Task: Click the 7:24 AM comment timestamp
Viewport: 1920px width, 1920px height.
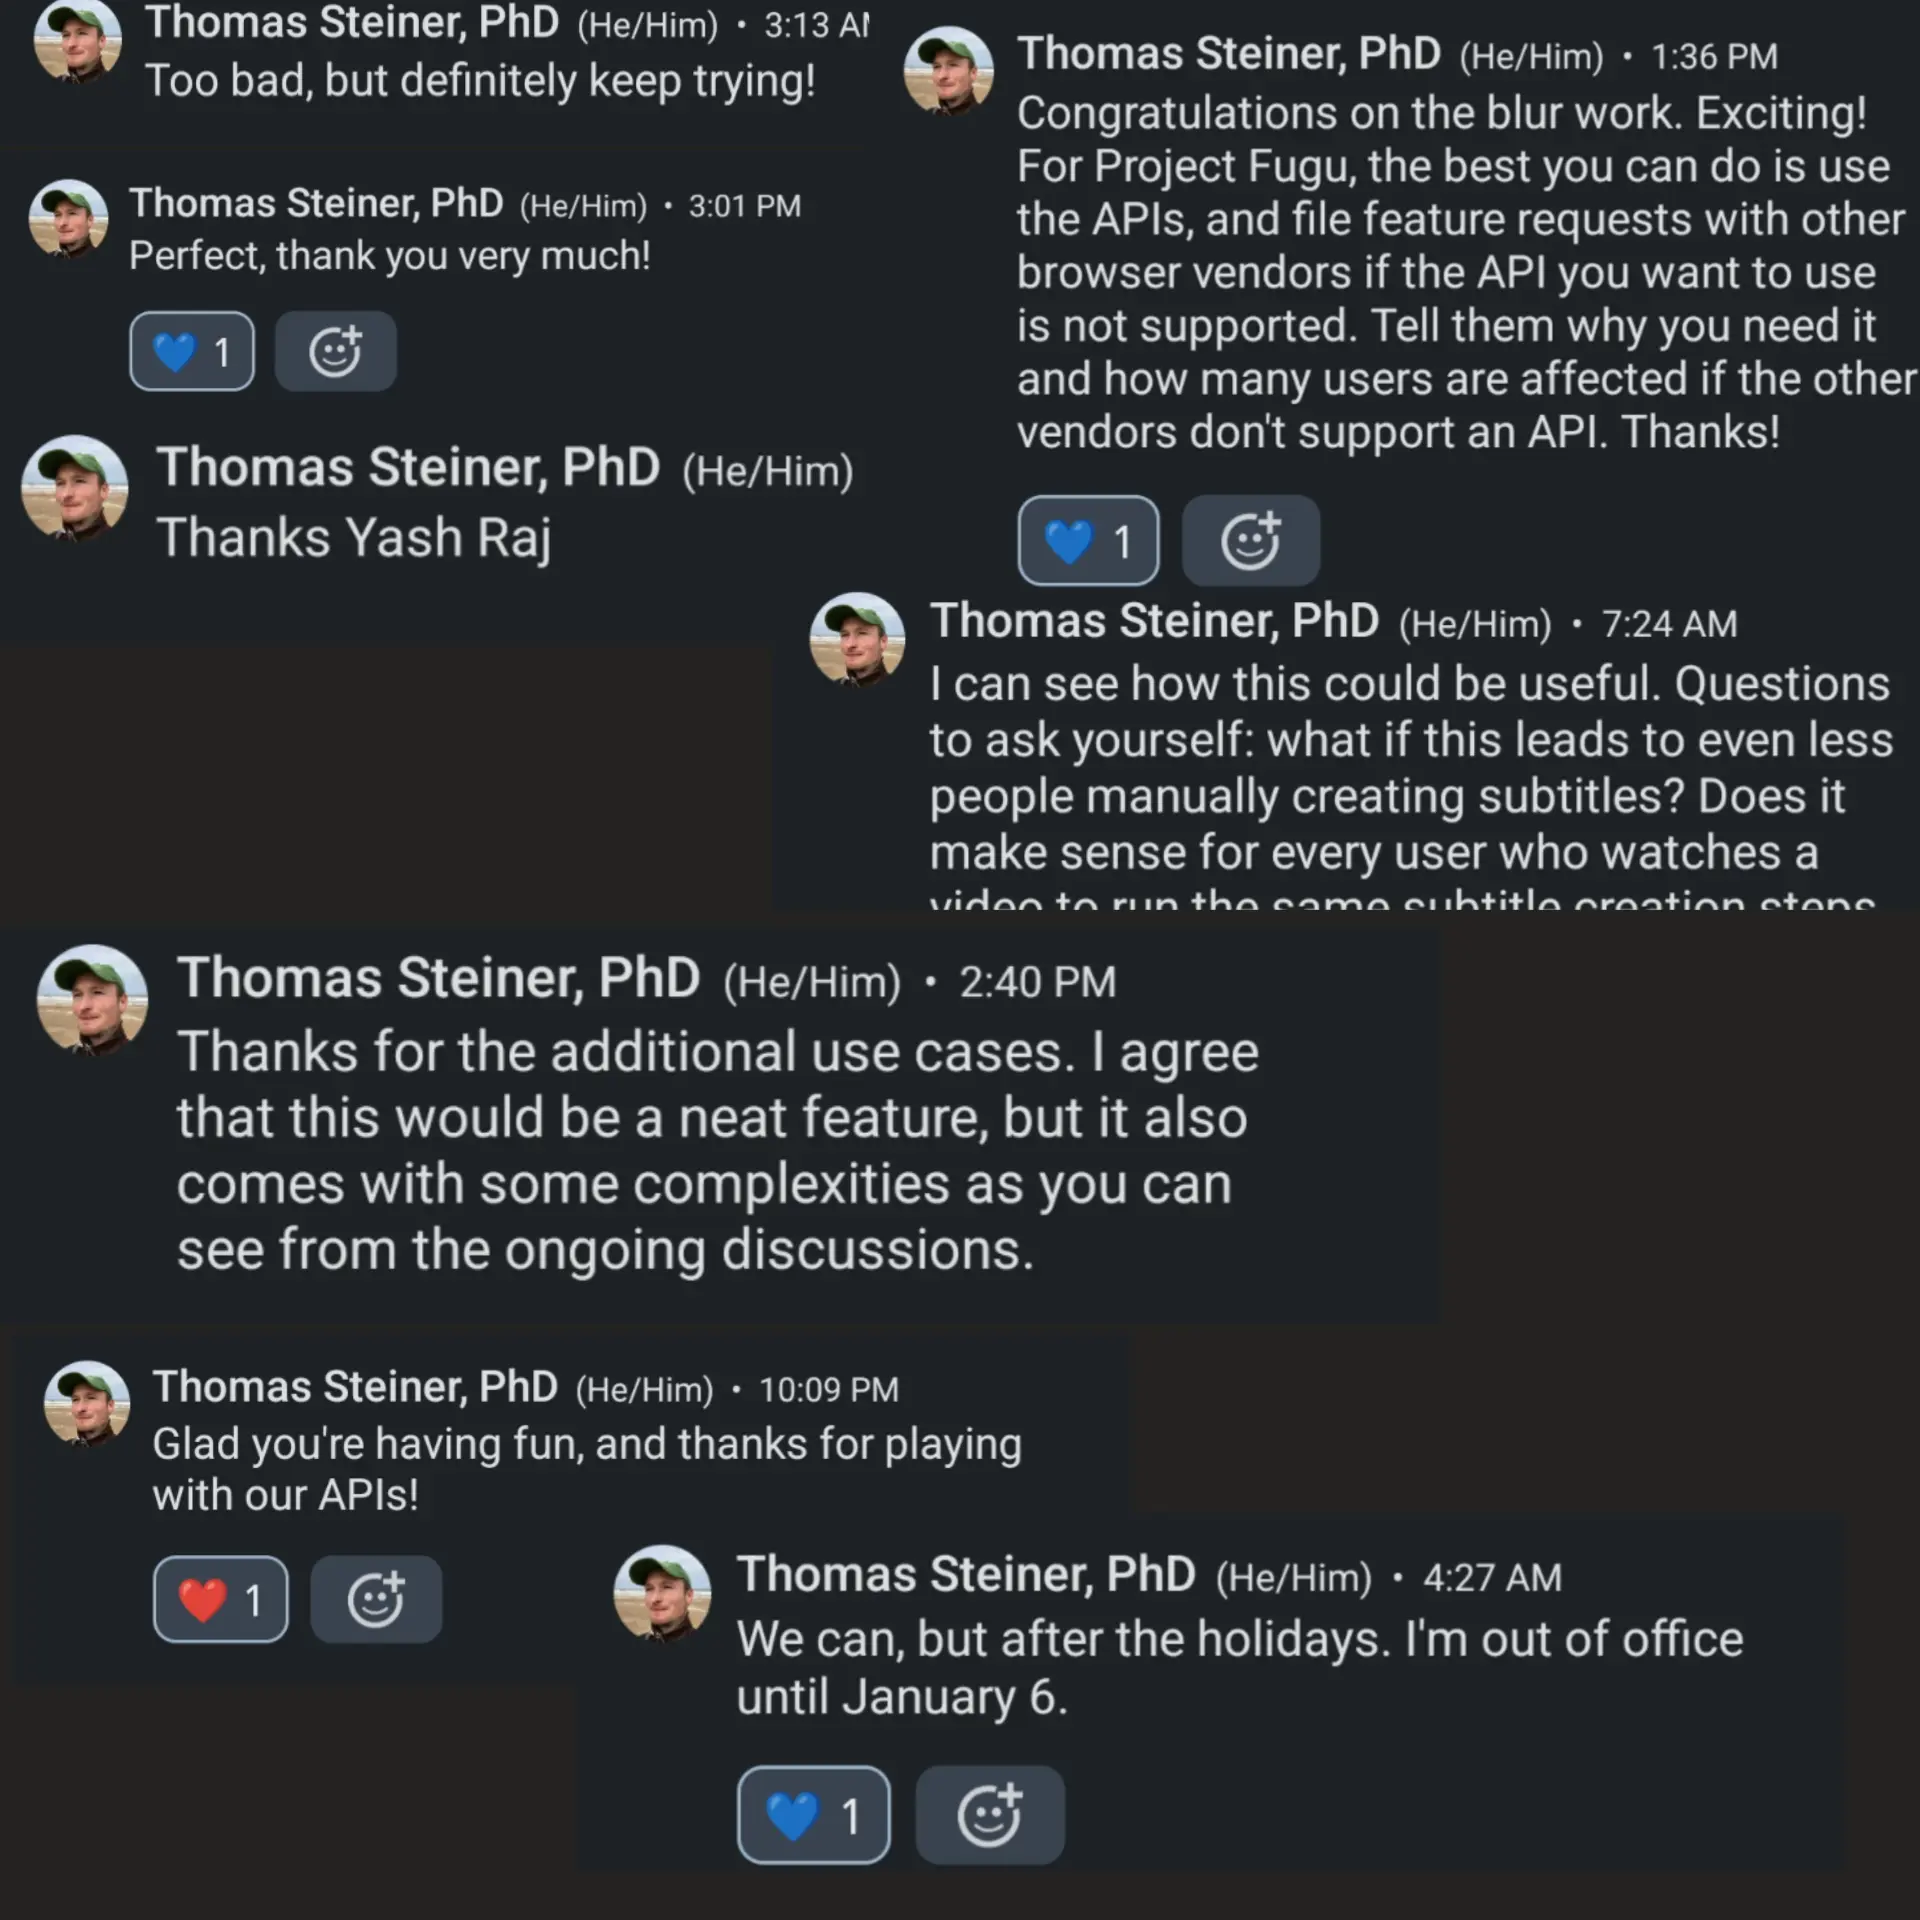Action: [x=1670, y=624]
